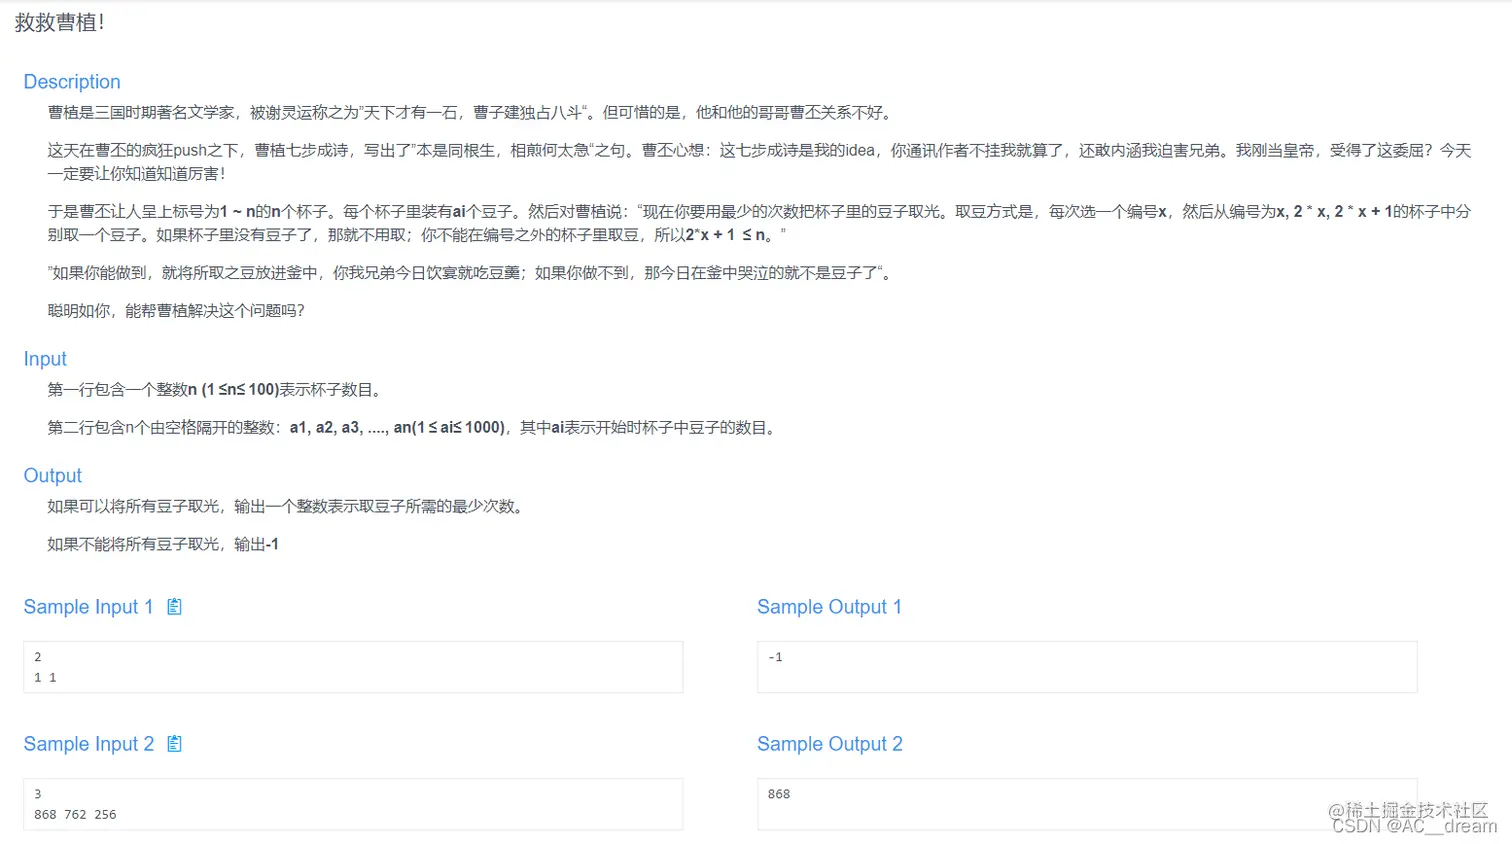Select the "Description" section heading
1512x844 pixels.
tap(72, 82)
